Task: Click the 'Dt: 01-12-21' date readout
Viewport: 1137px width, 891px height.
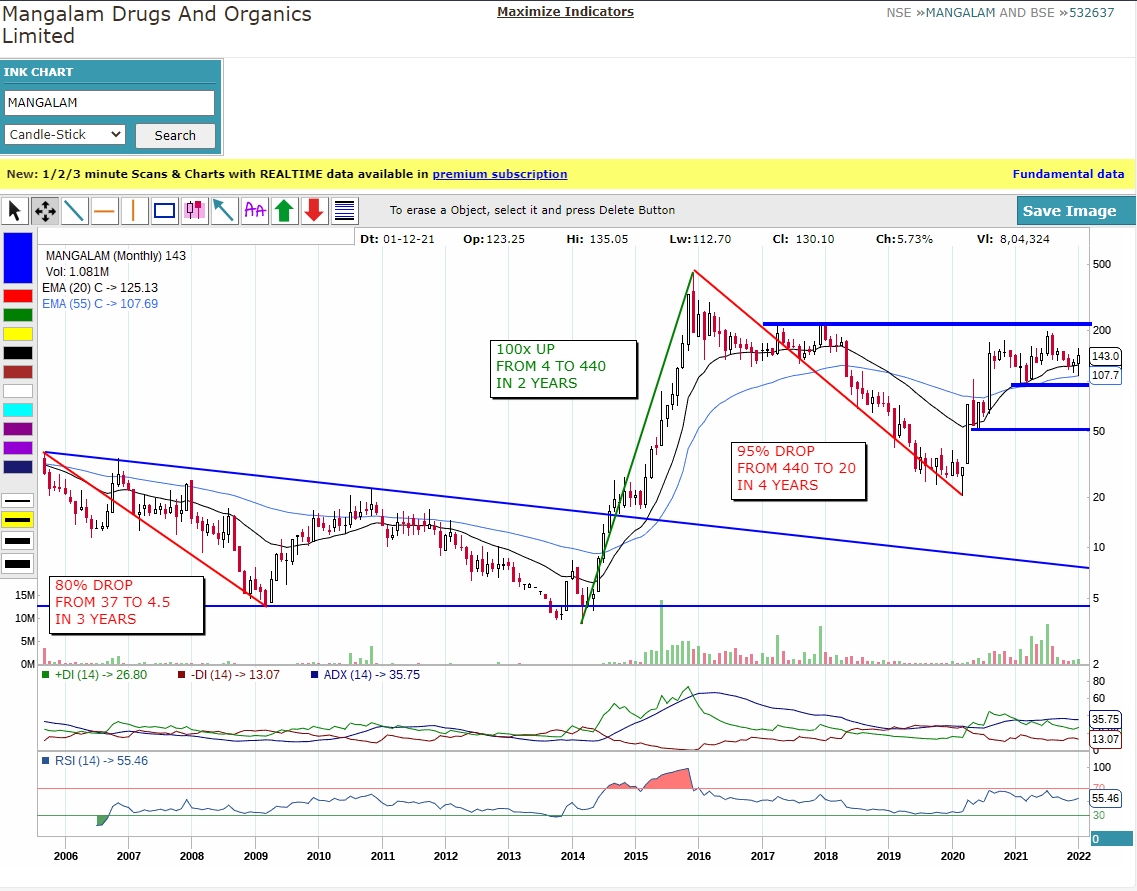Action: coord(397,239)
